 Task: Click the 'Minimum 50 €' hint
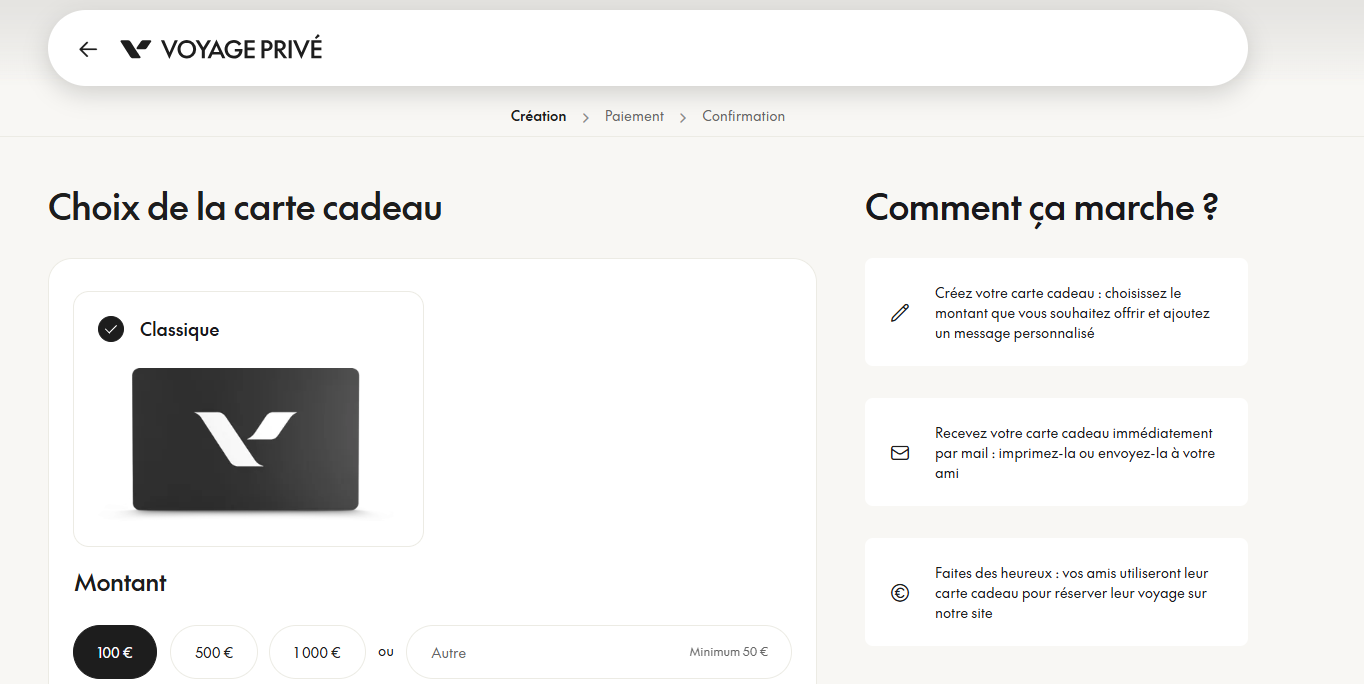coord(728,652)
